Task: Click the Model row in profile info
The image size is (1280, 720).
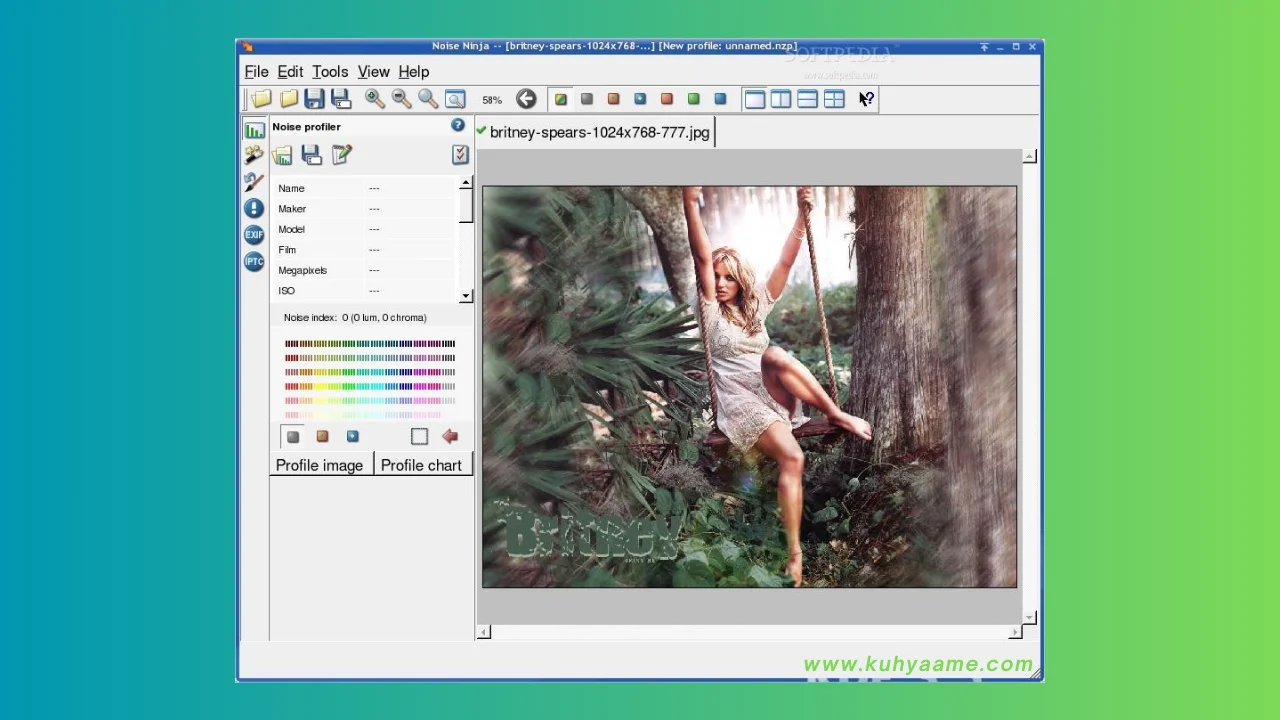Action: pyautogui.click(x=365, y=229)
